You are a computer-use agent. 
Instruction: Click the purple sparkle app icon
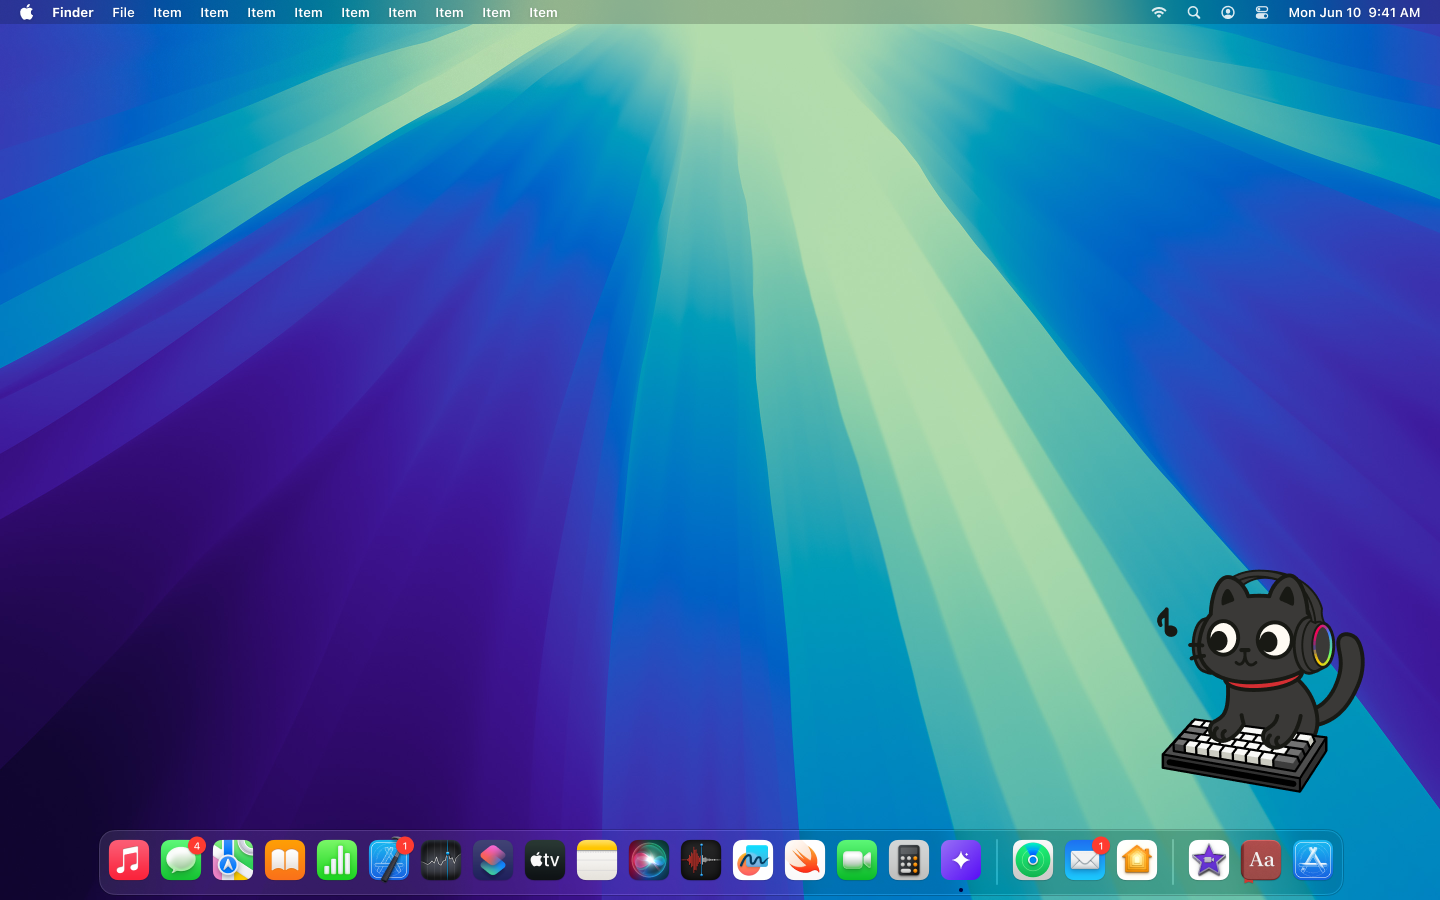coord(961,860)
